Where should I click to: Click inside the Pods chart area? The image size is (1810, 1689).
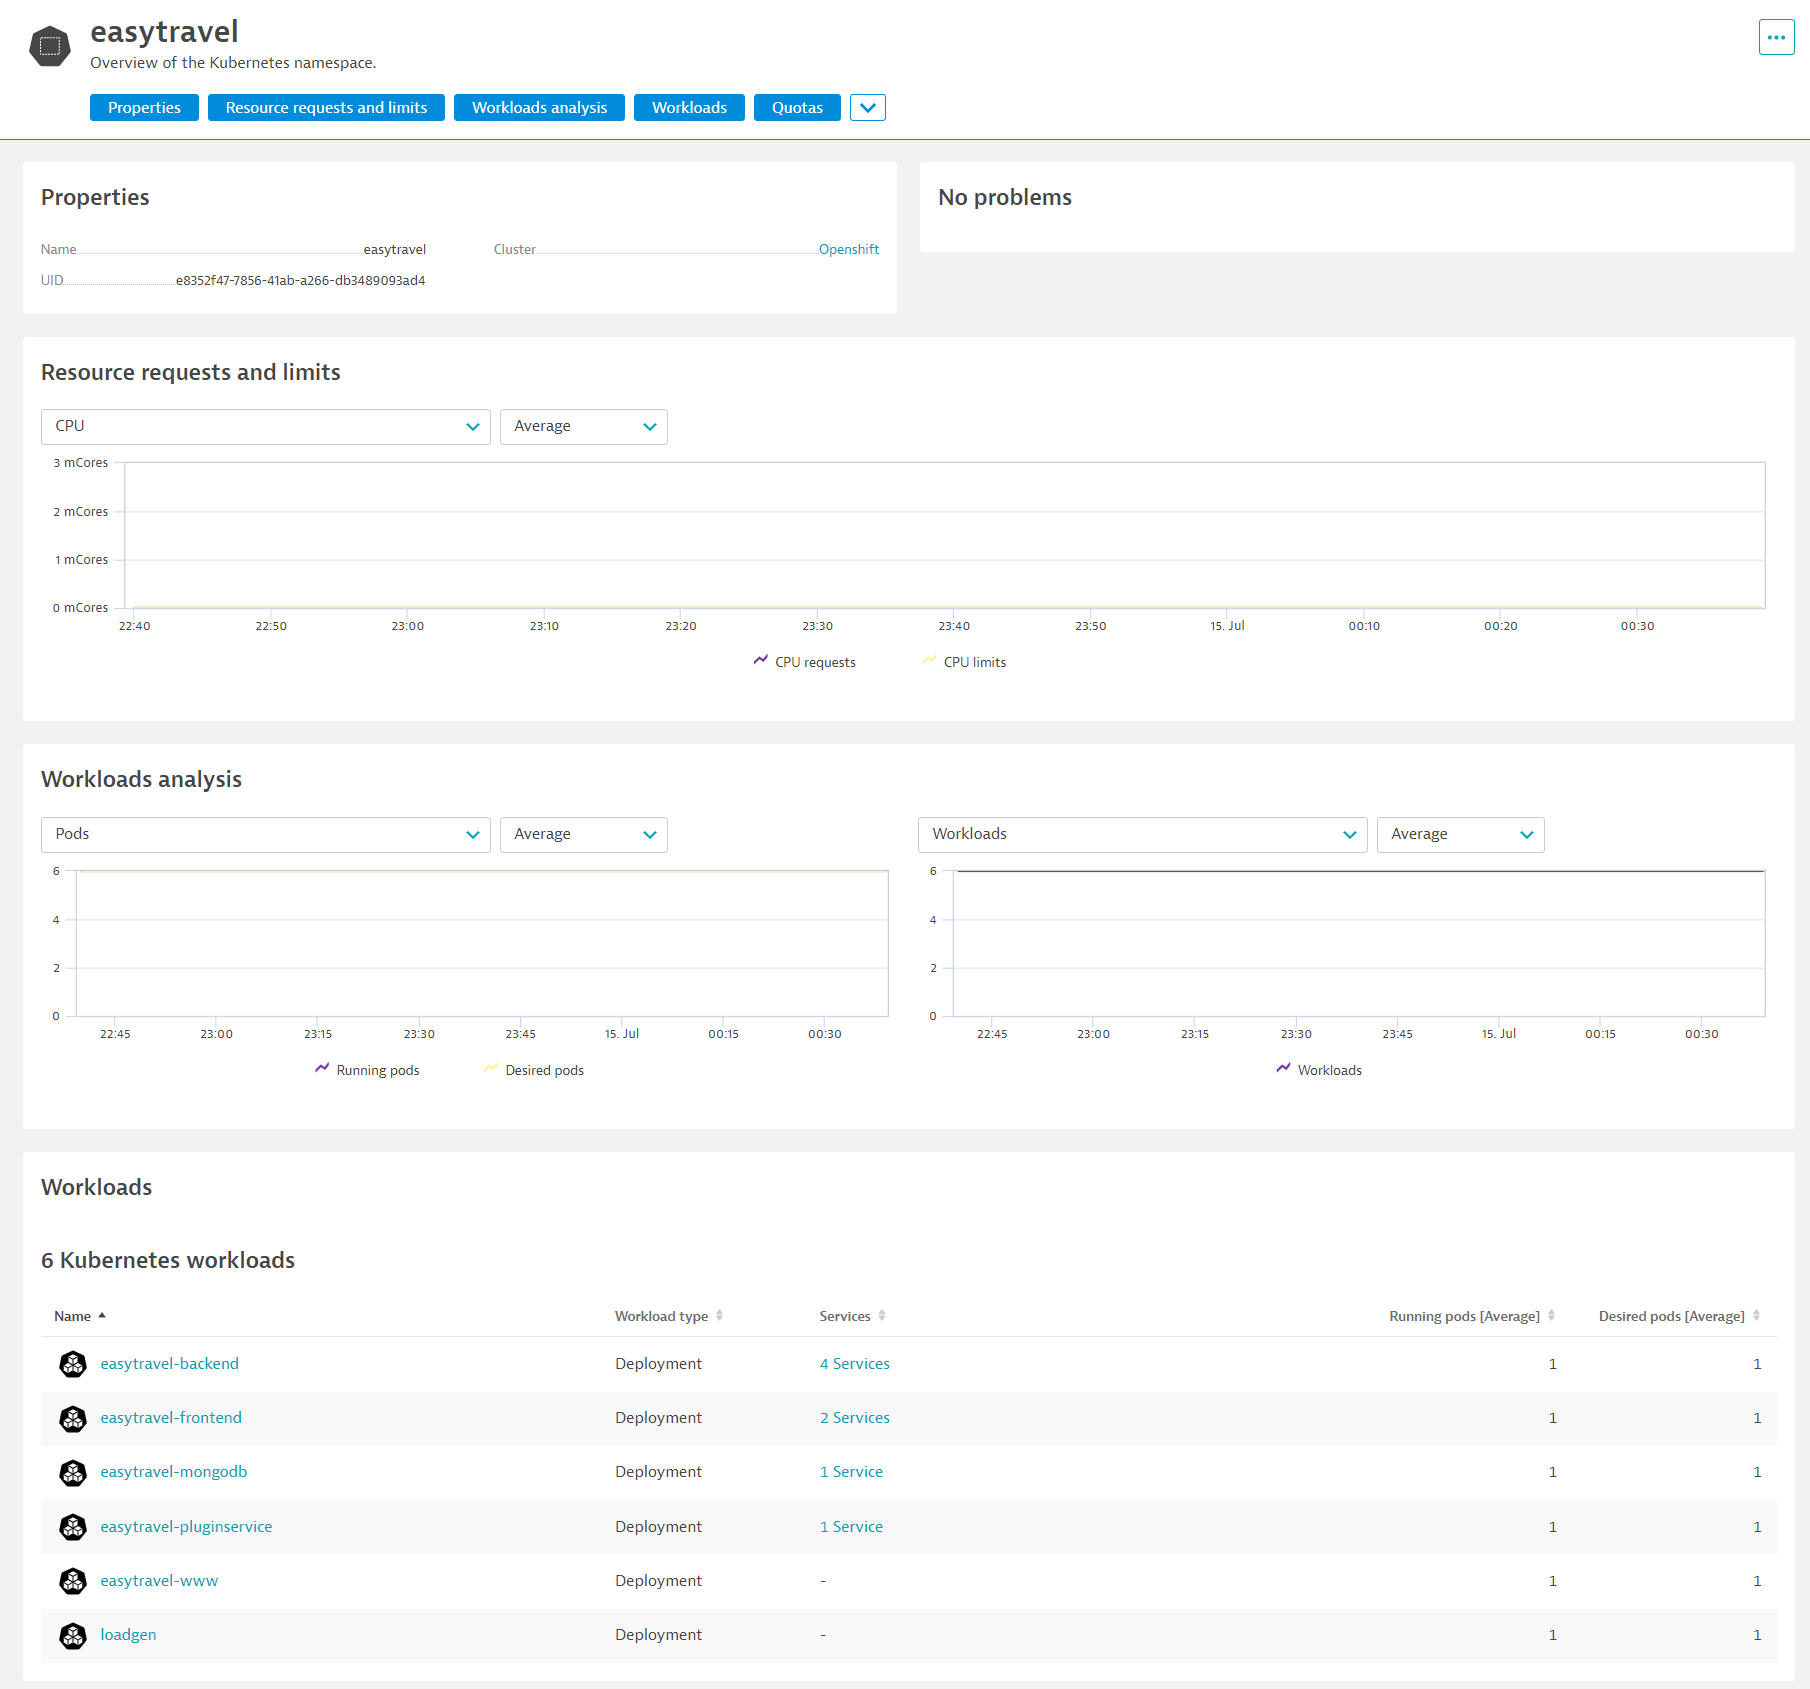tap(482, 943)
